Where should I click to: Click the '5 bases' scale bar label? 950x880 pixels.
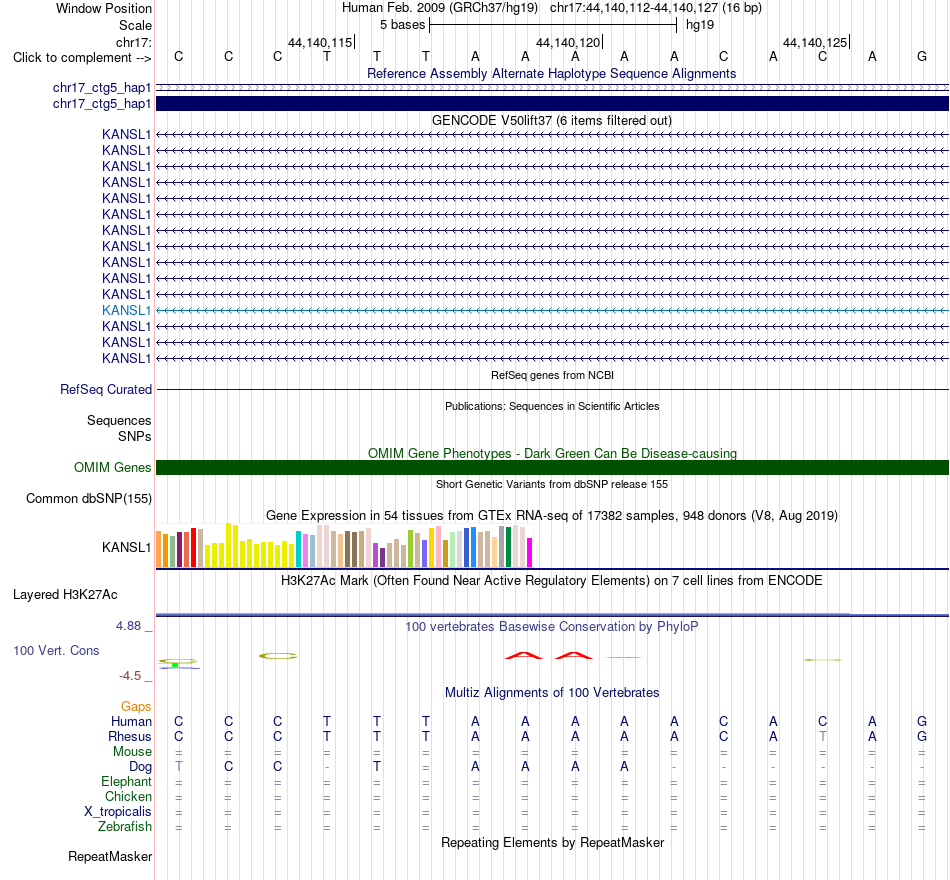pyautogui.click(x=403, y=25)
